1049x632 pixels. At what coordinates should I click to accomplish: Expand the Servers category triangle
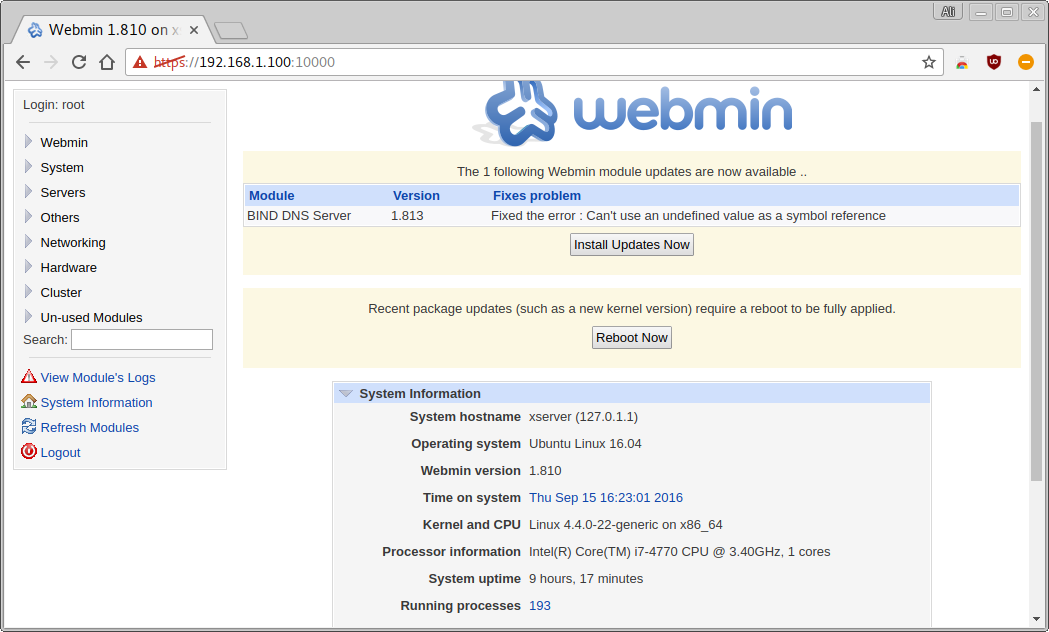pyautogui.click(x=28, y=191)
